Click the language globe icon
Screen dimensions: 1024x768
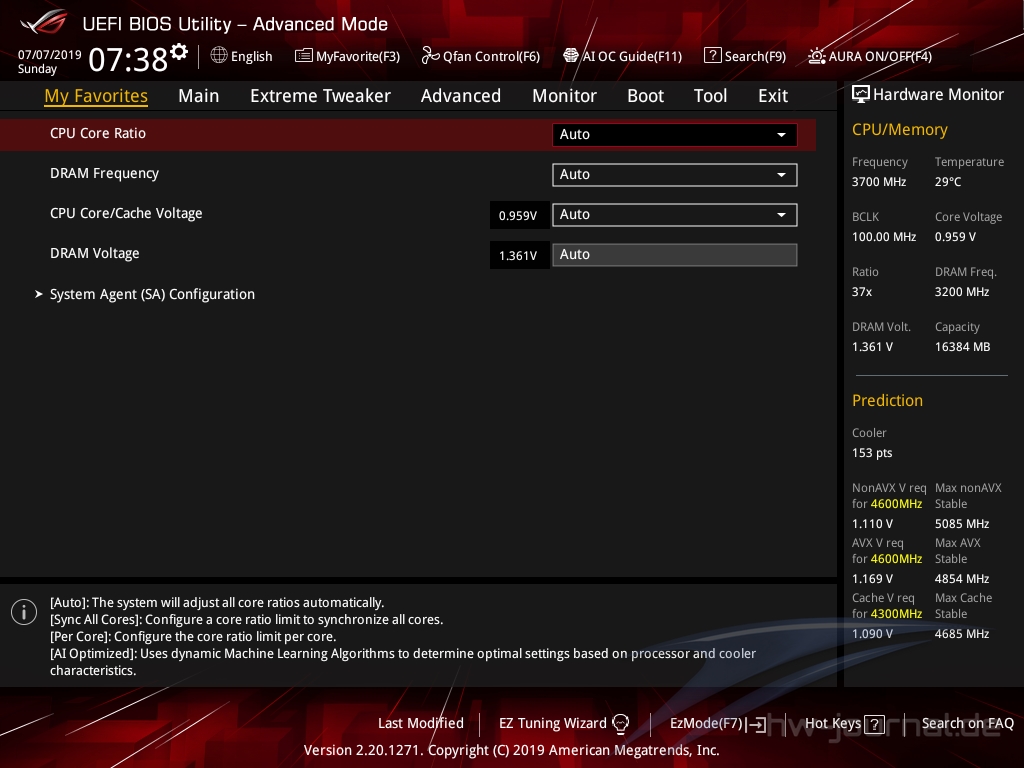coord(219,56)
